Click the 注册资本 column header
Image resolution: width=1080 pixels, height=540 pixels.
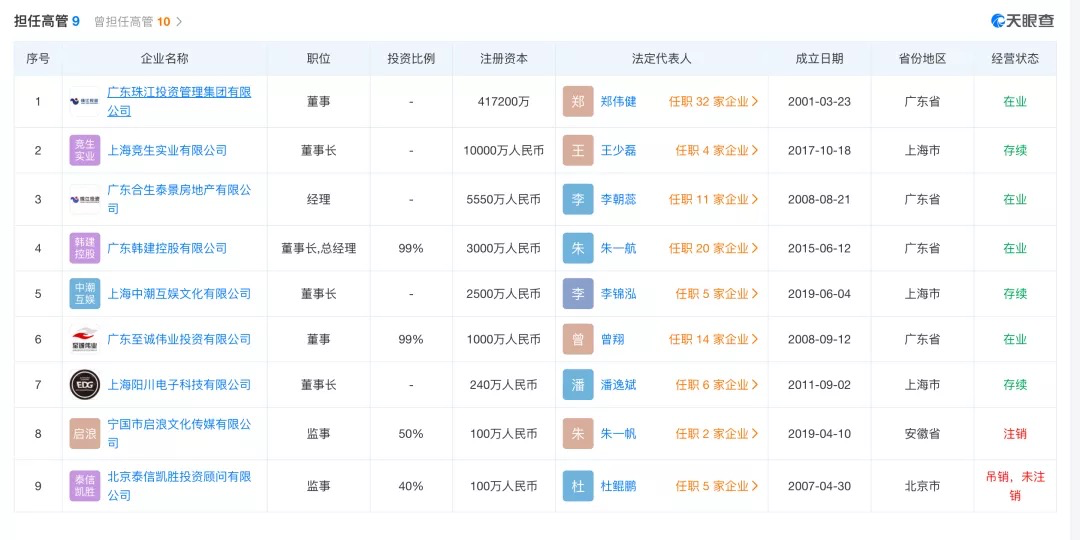pyautogui.click(x=504, y=59)
